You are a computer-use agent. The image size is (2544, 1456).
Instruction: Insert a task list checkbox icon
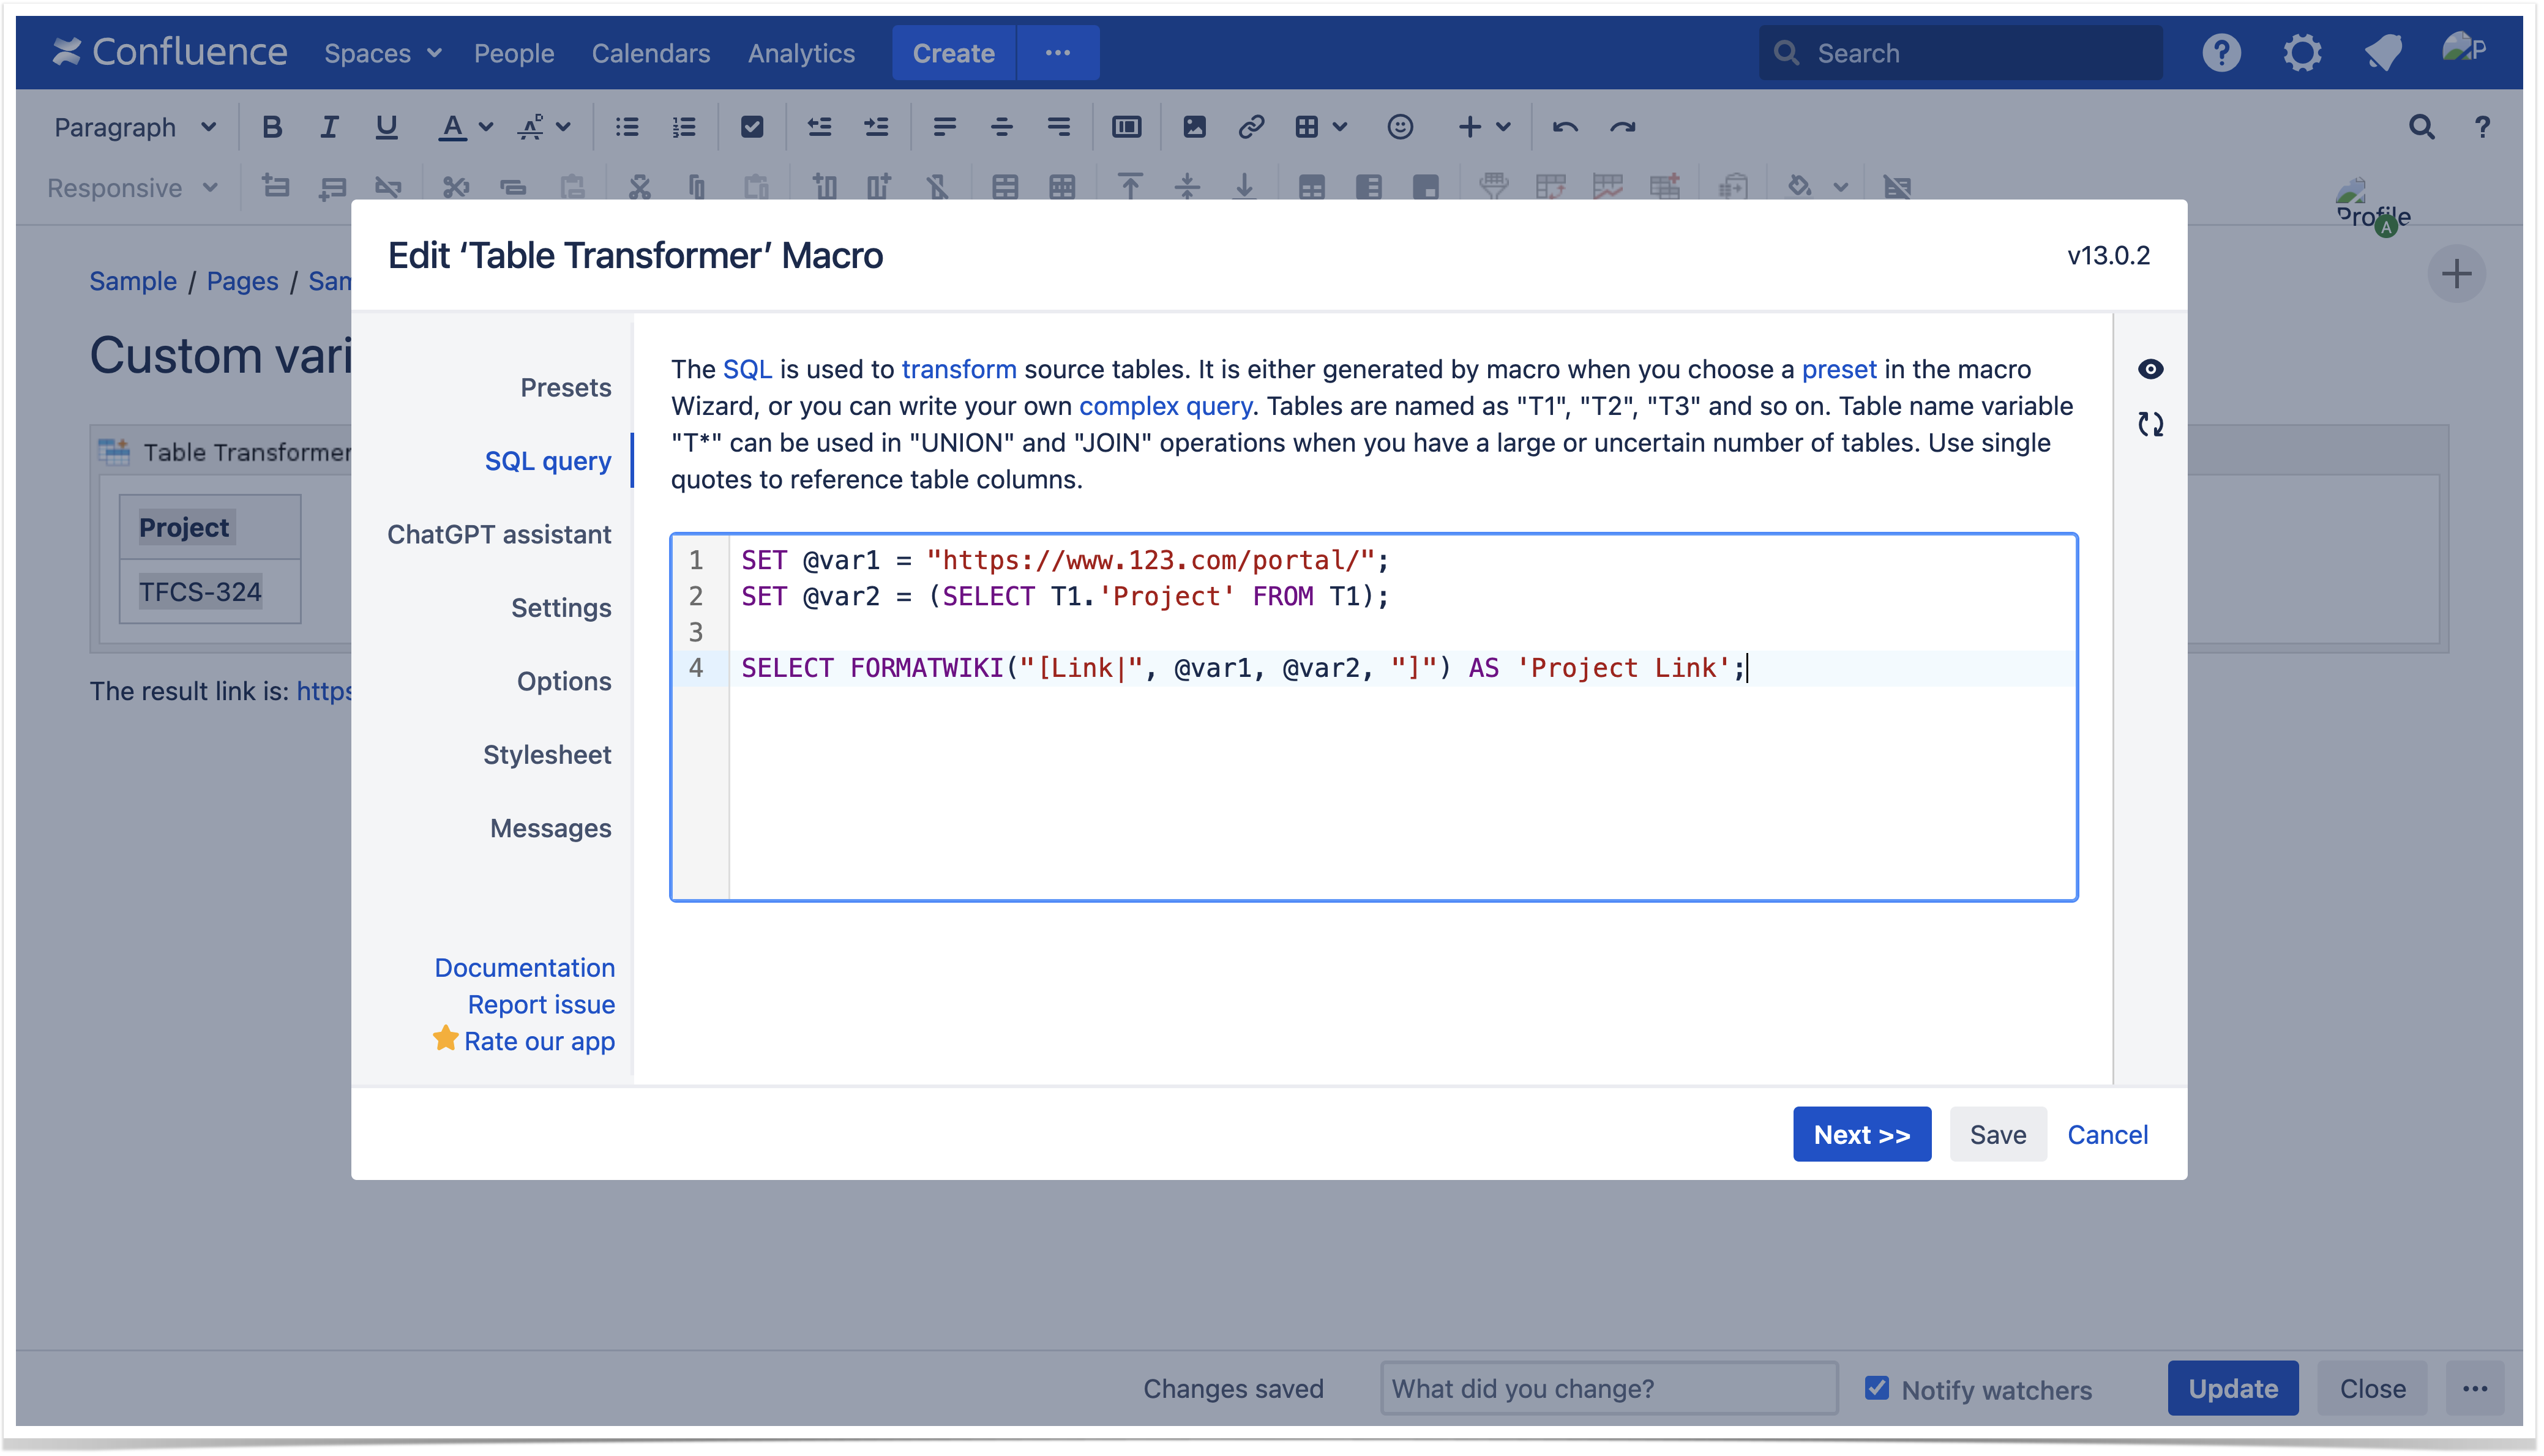[752, 127]
